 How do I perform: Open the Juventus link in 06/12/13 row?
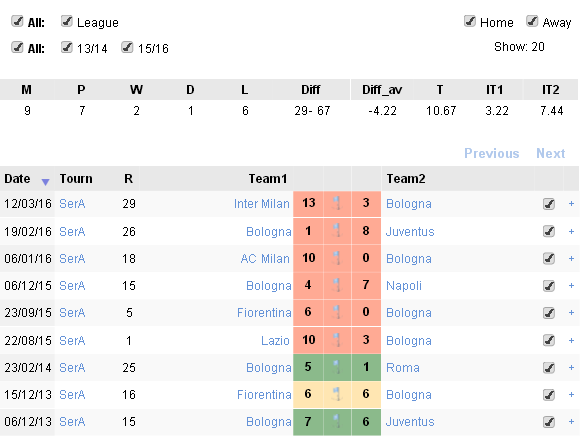[410, 422]
